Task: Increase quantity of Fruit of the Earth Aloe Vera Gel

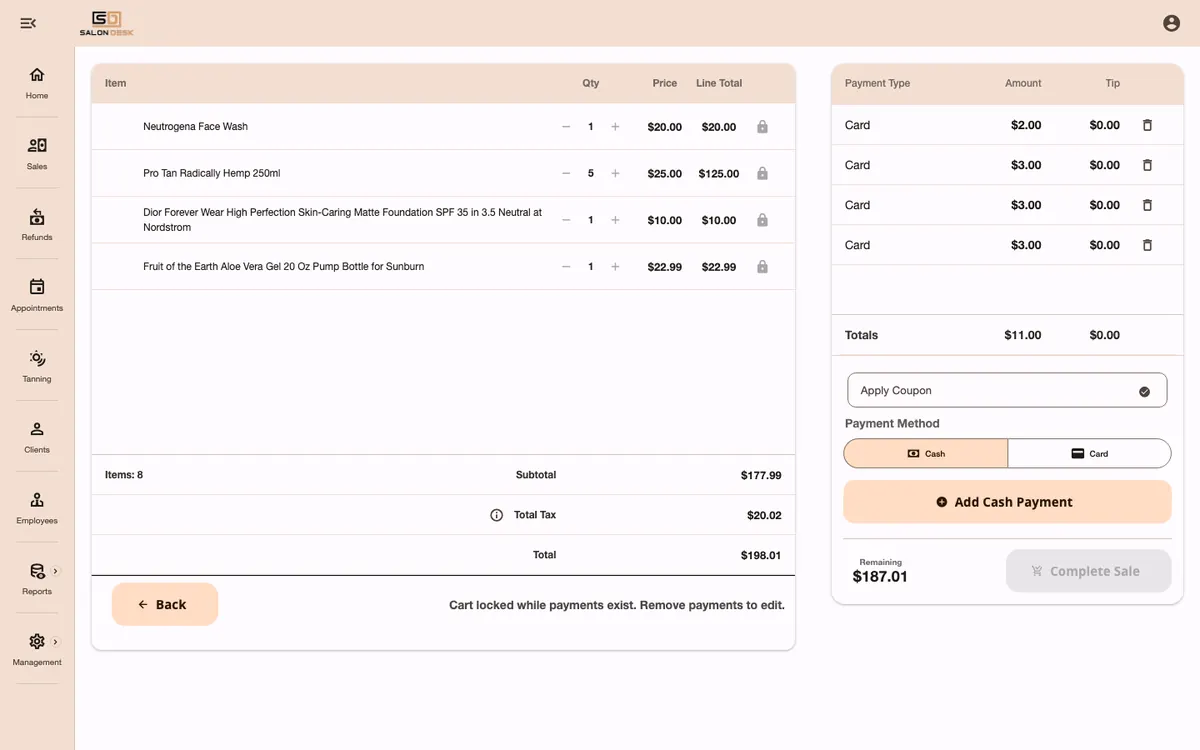Action: pos(615,267)
